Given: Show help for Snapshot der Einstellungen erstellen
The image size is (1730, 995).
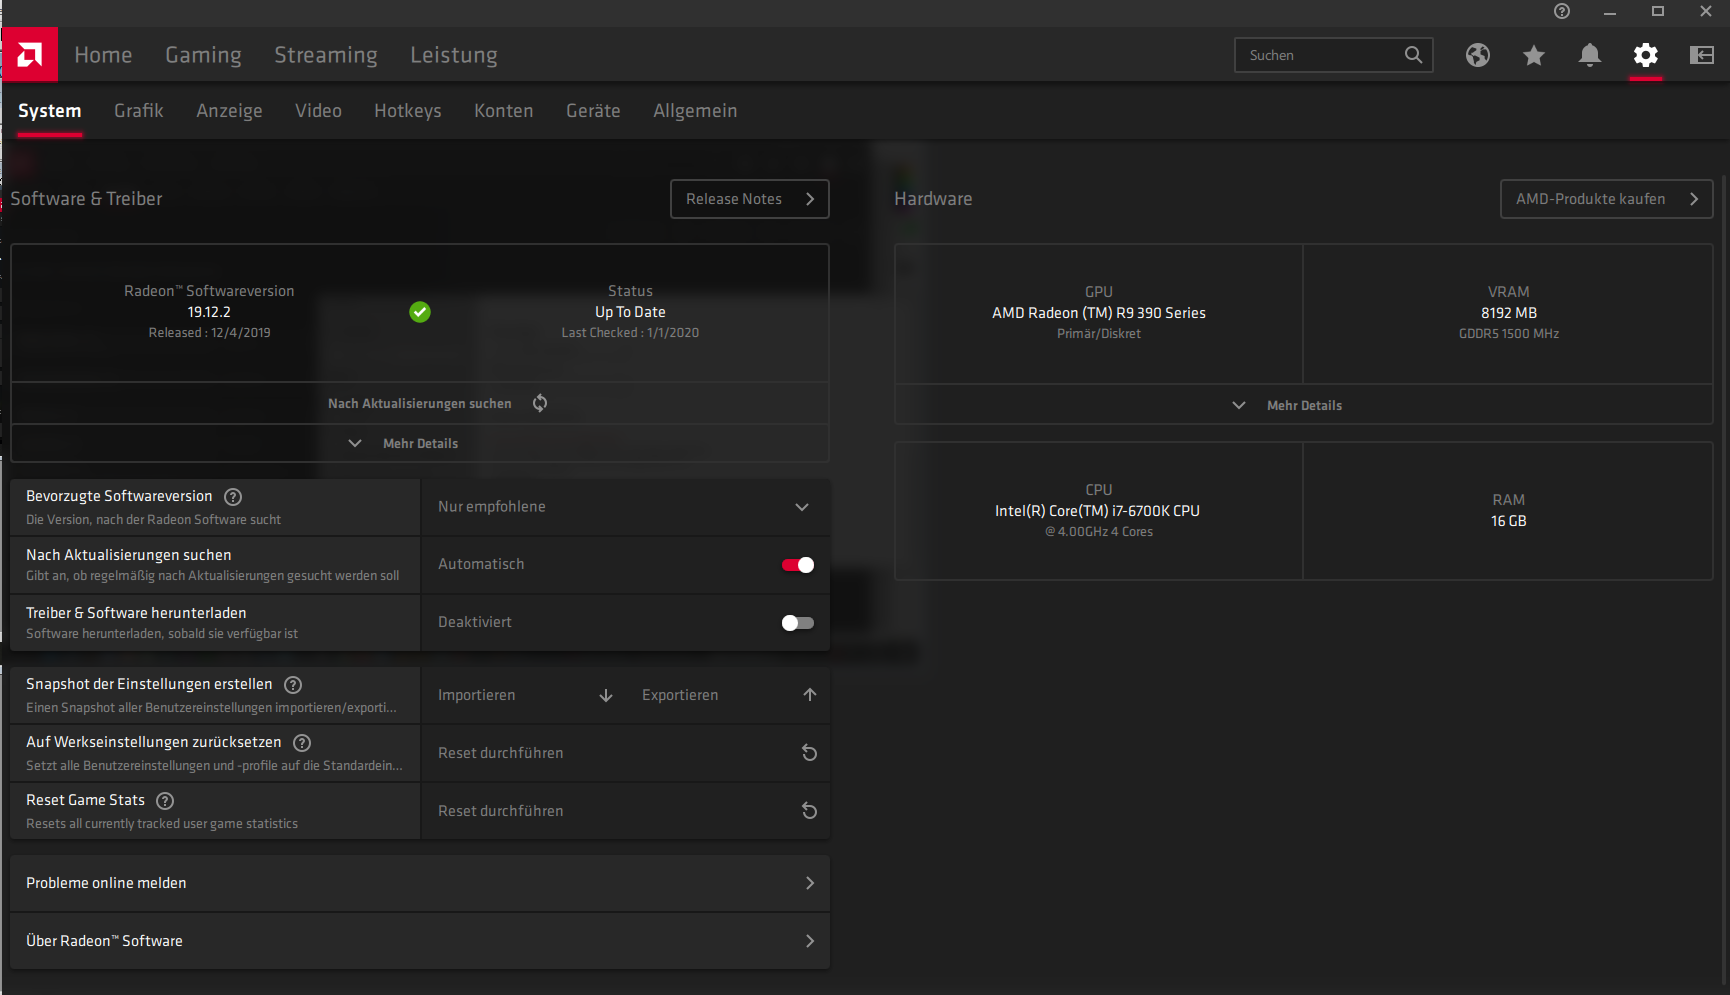Looking at the screenshot, I should (293, 685).
